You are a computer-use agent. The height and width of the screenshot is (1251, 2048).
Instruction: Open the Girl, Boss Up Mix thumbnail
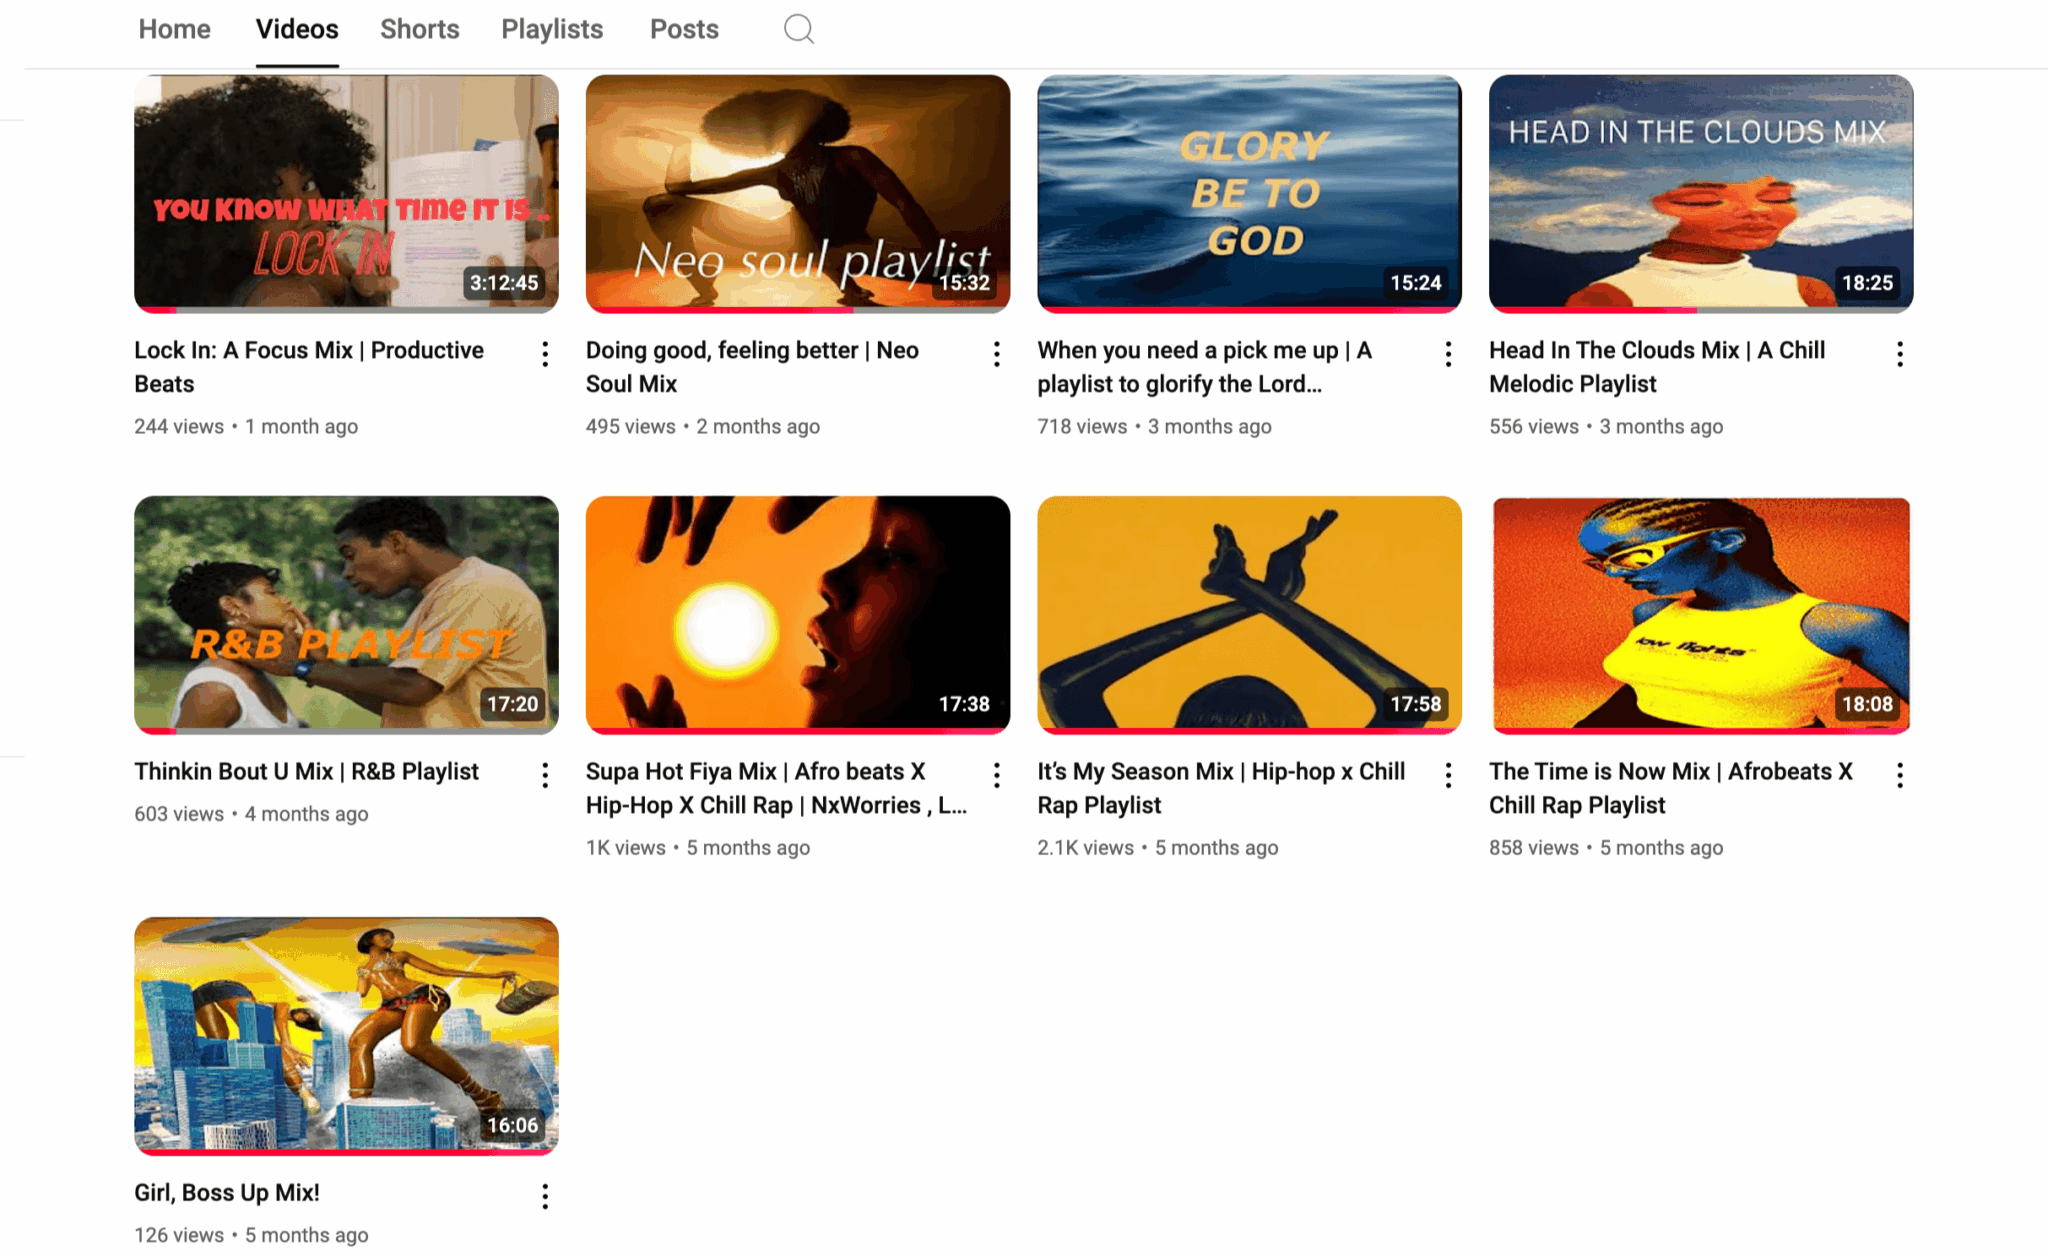pos(346,1035)
